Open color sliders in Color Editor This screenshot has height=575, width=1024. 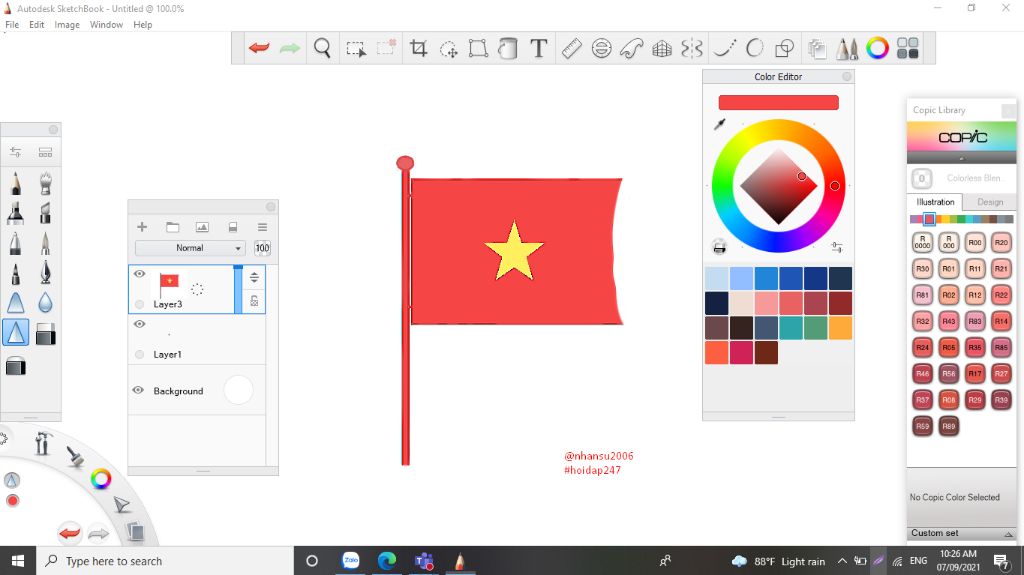coord(837,247)
